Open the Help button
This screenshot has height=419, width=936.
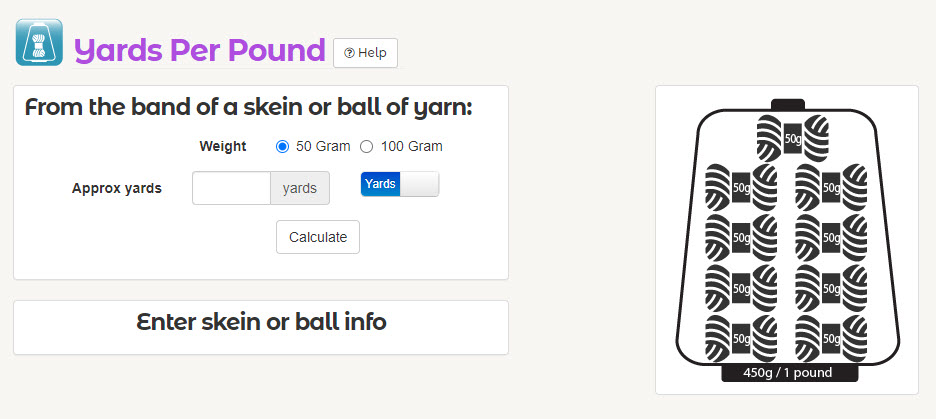[365, 53]
